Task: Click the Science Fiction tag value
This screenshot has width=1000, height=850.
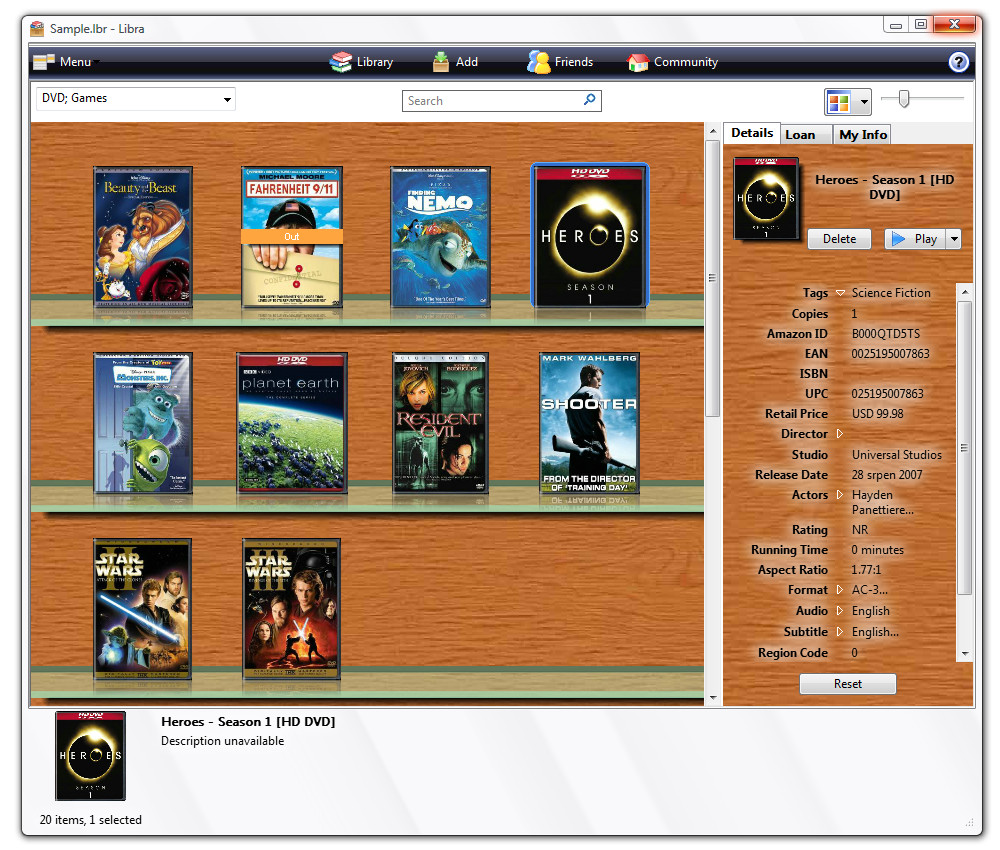Action: [891, 293]
